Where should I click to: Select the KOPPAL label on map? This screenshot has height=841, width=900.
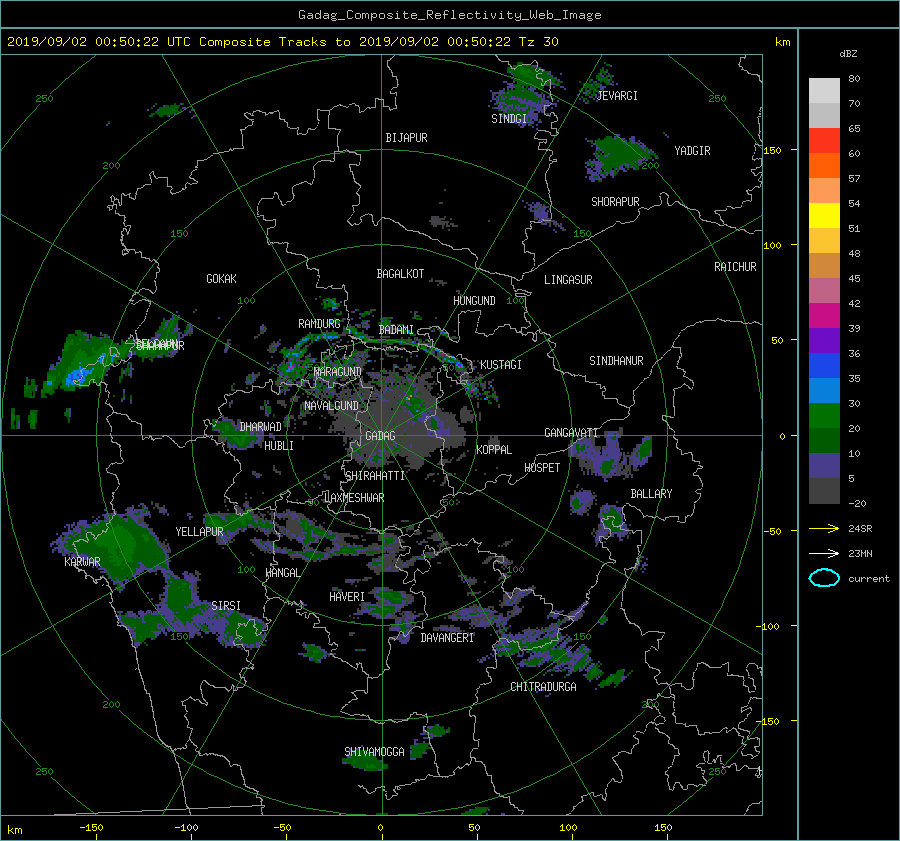click(x=494, y=450)
